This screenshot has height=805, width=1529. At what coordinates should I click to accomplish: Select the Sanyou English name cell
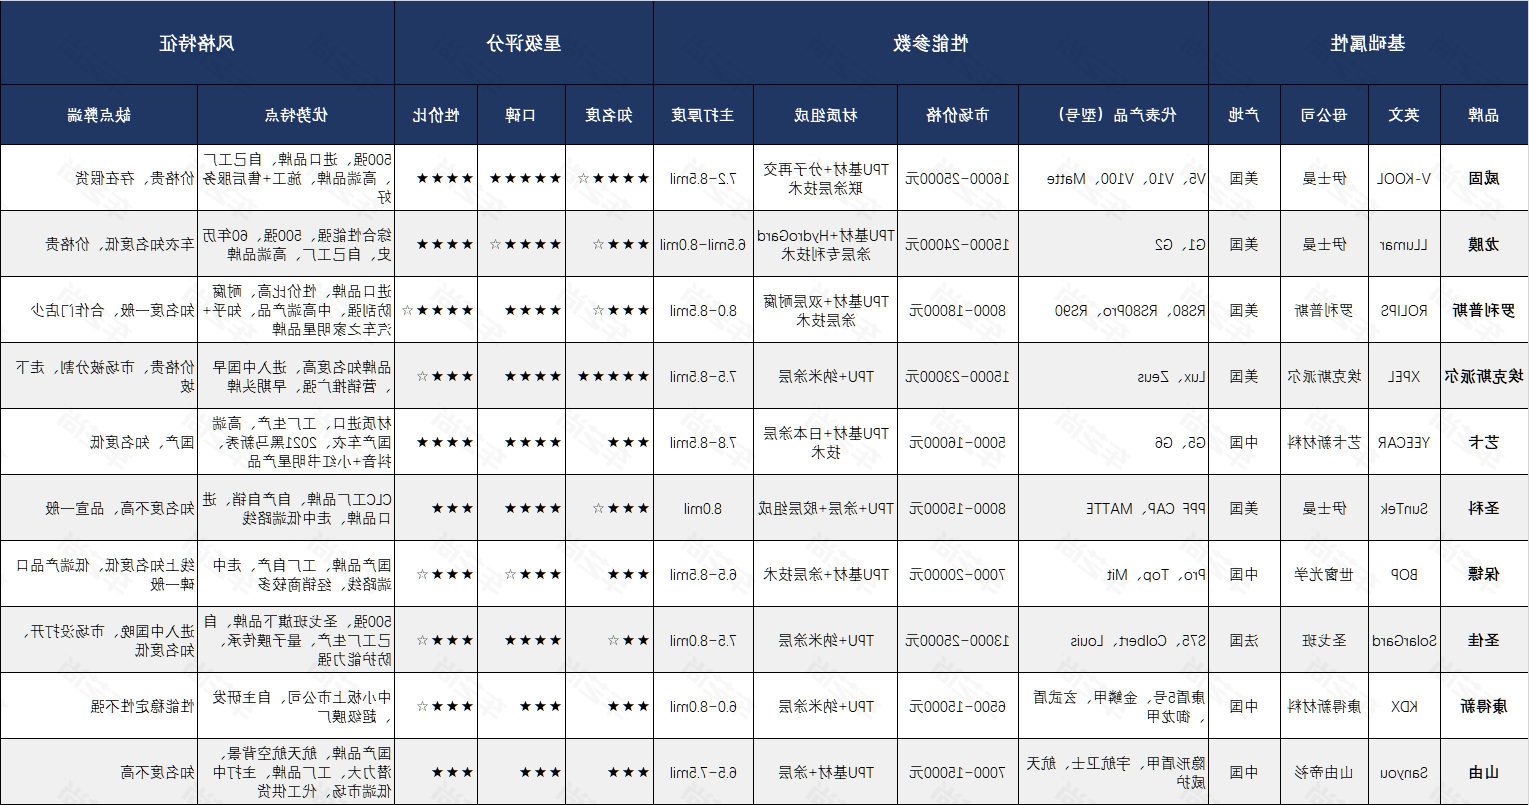[1405, 772]
